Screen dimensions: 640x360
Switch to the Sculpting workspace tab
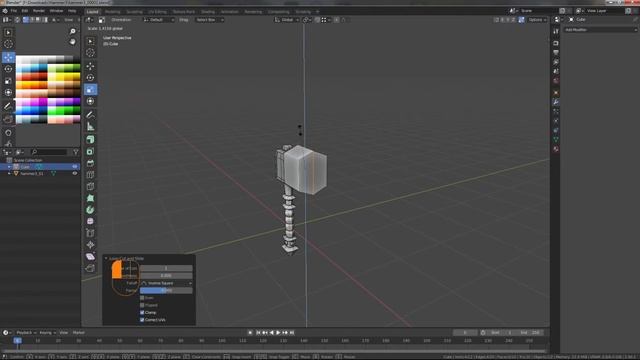[134, 11]
